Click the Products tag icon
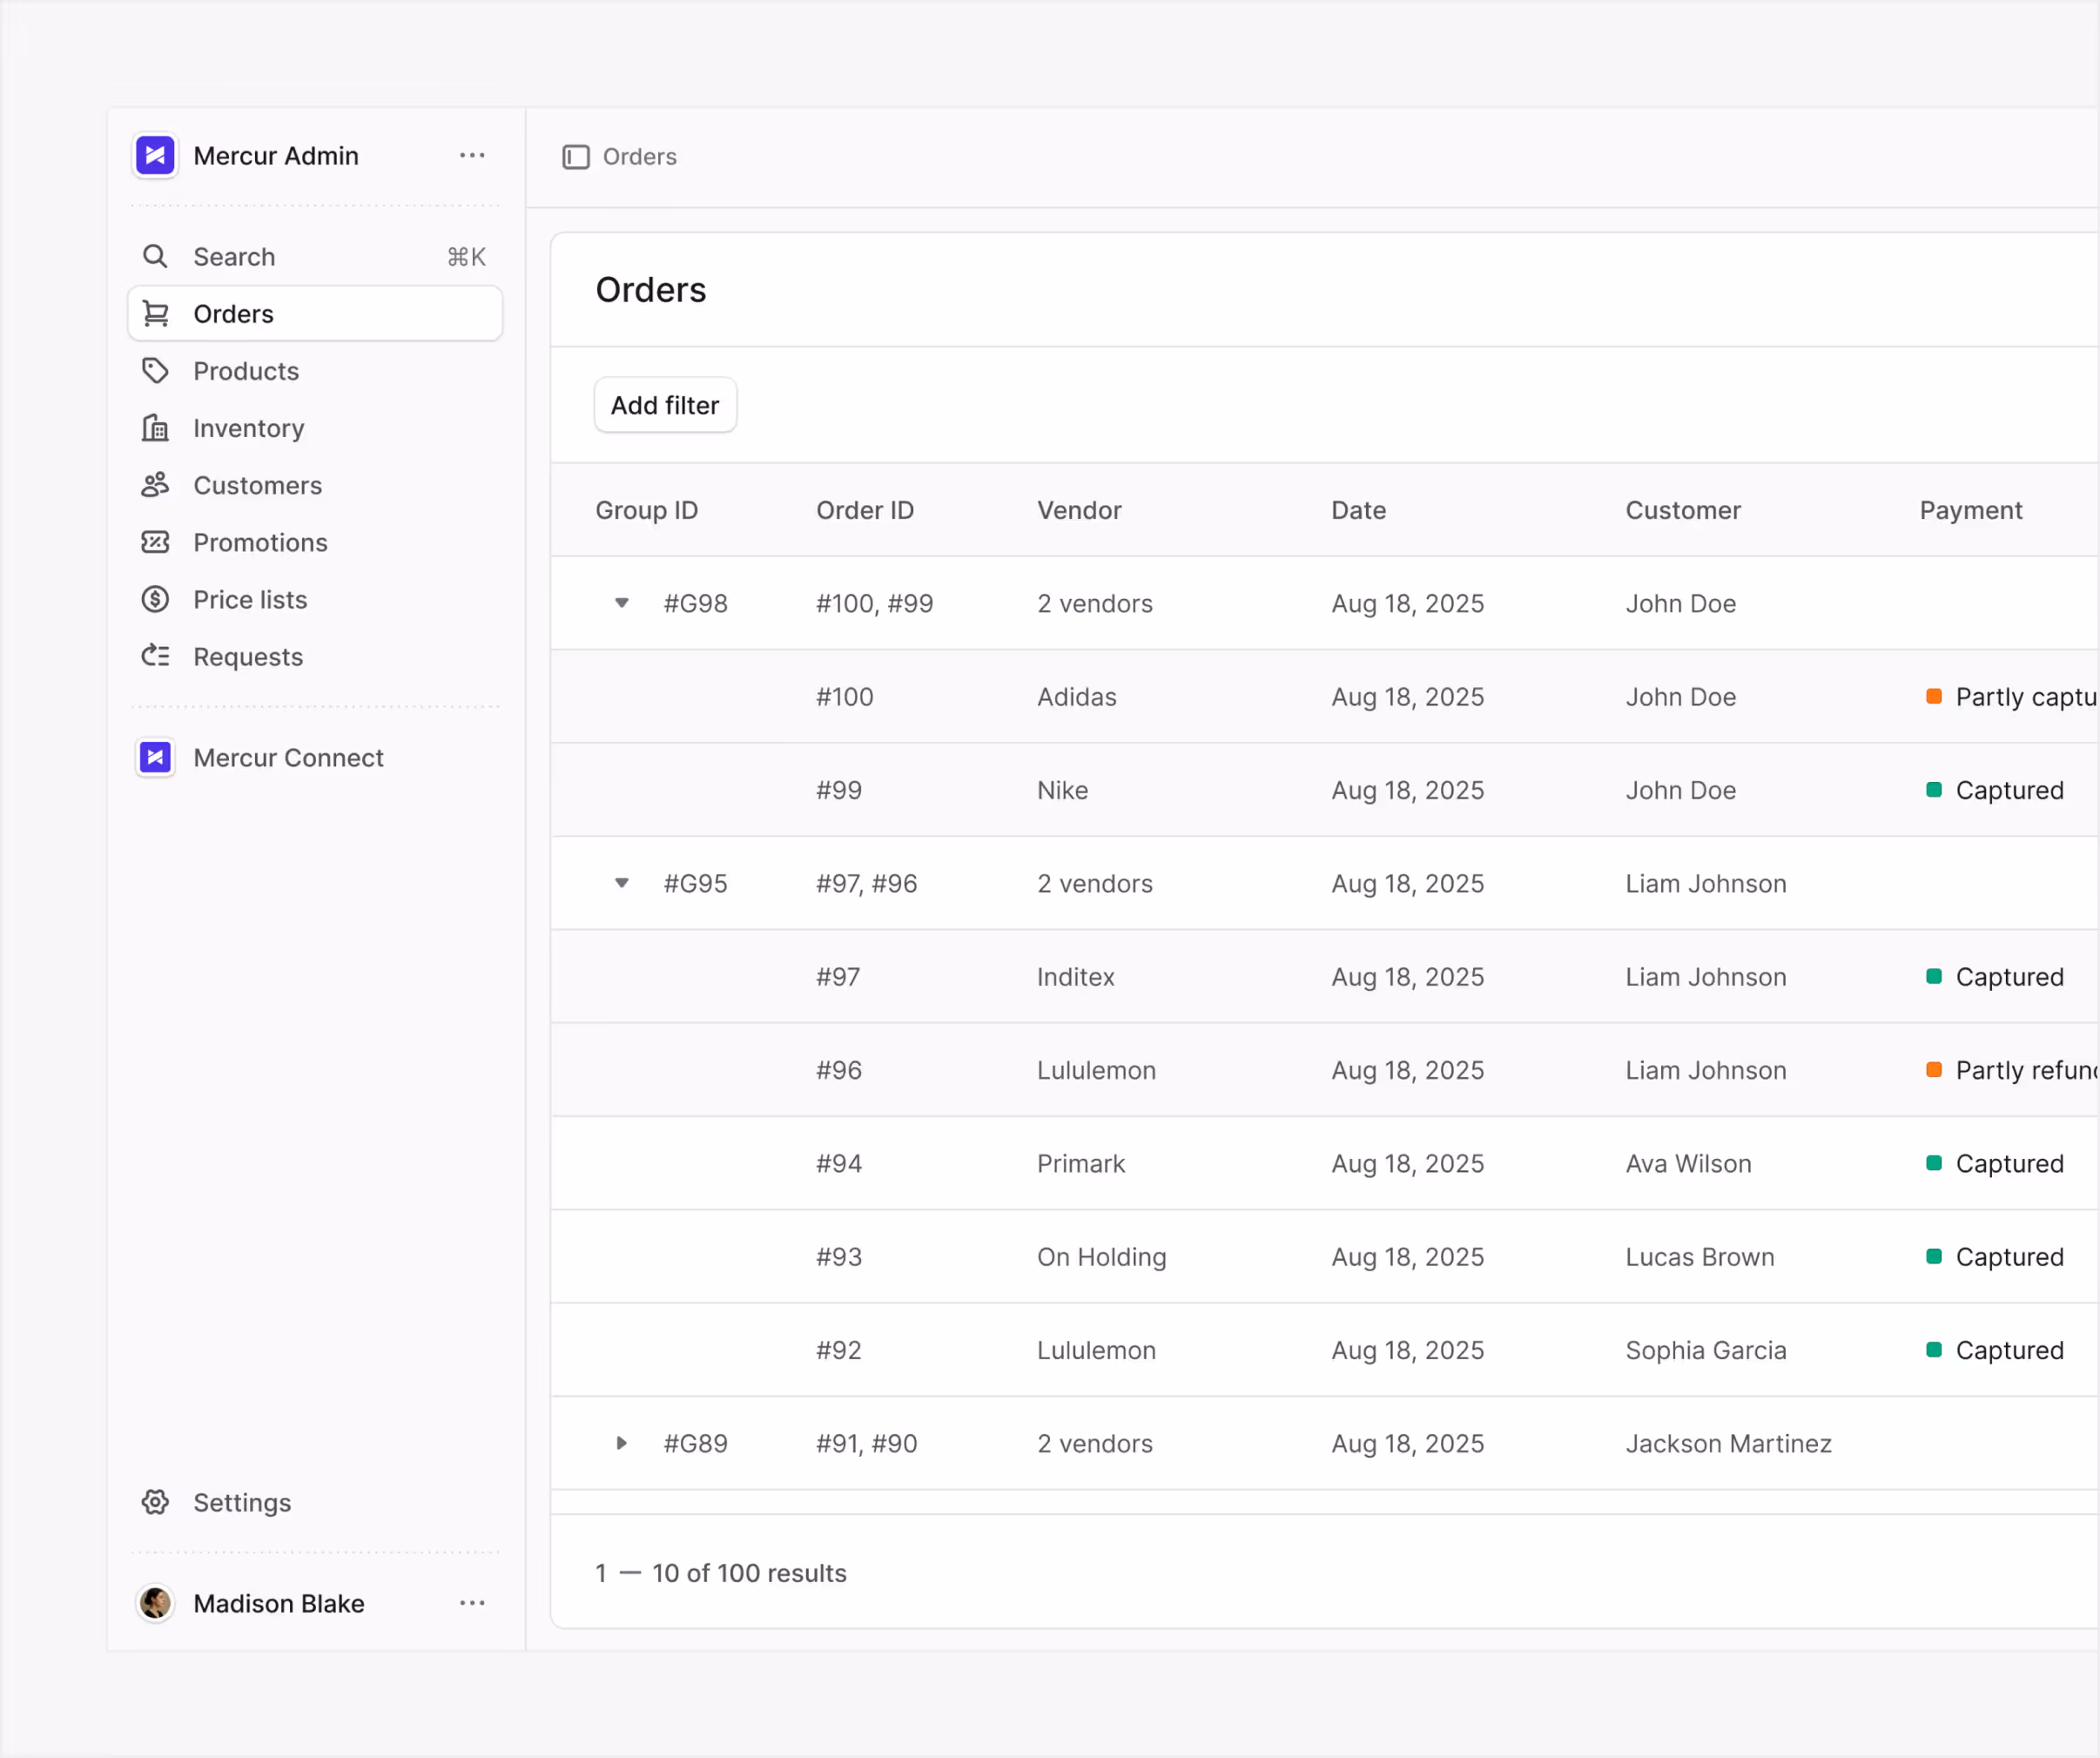The image size is (2100, 1758). 155,371
